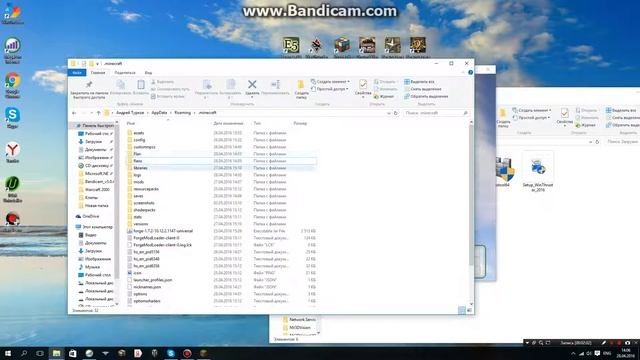Open recent locations dropdown next to Forward arrow
Image resolution: width=640 pixels, height=360 pixels.
click(x=91, y=113)
